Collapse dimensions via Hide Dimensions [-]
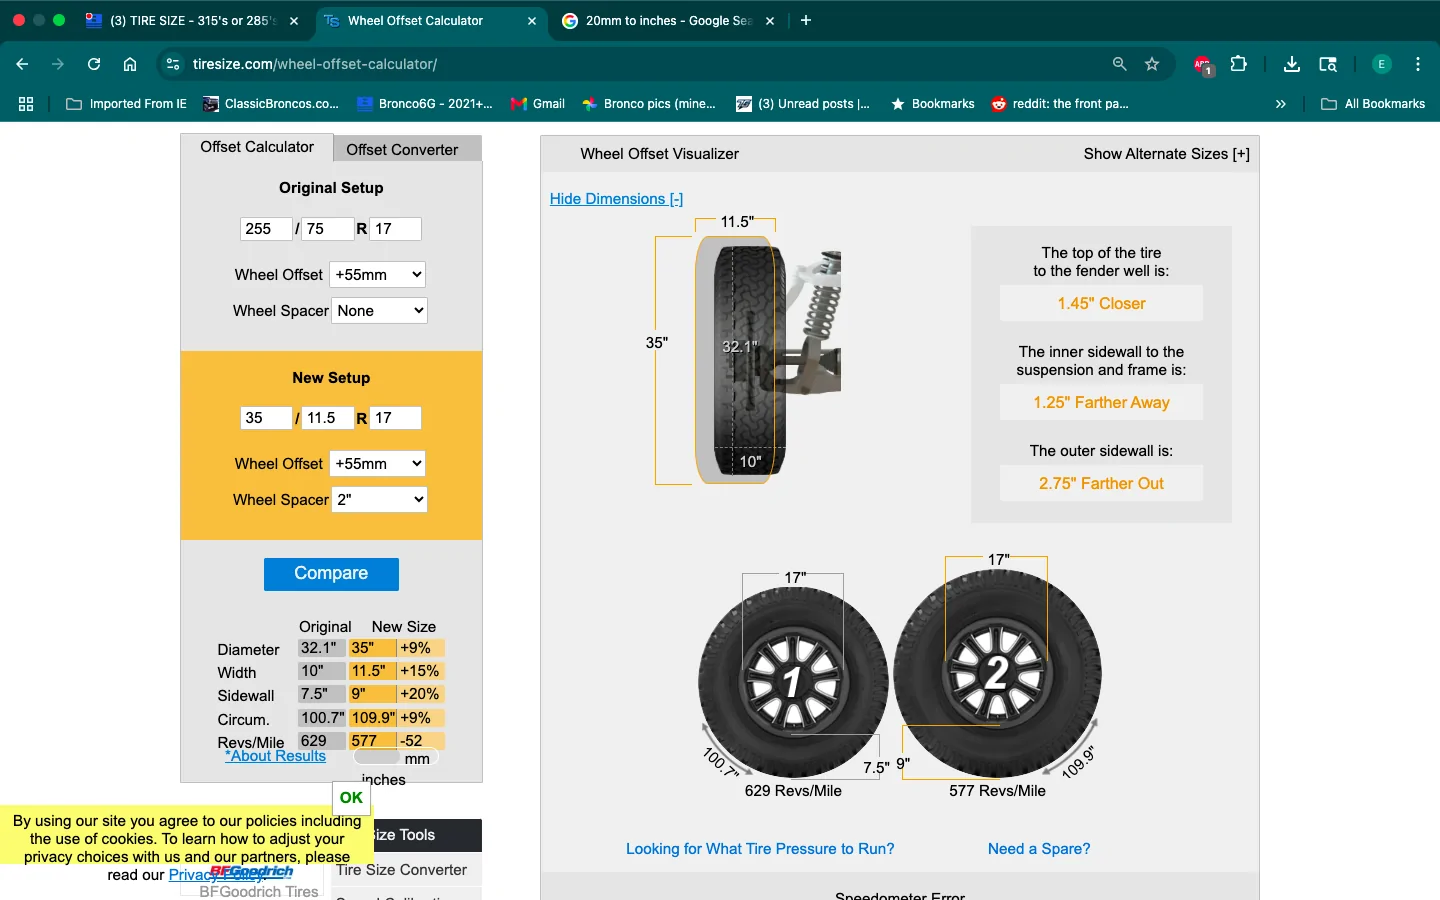The height and width of the screenshot is (900, 1440). 617,199
